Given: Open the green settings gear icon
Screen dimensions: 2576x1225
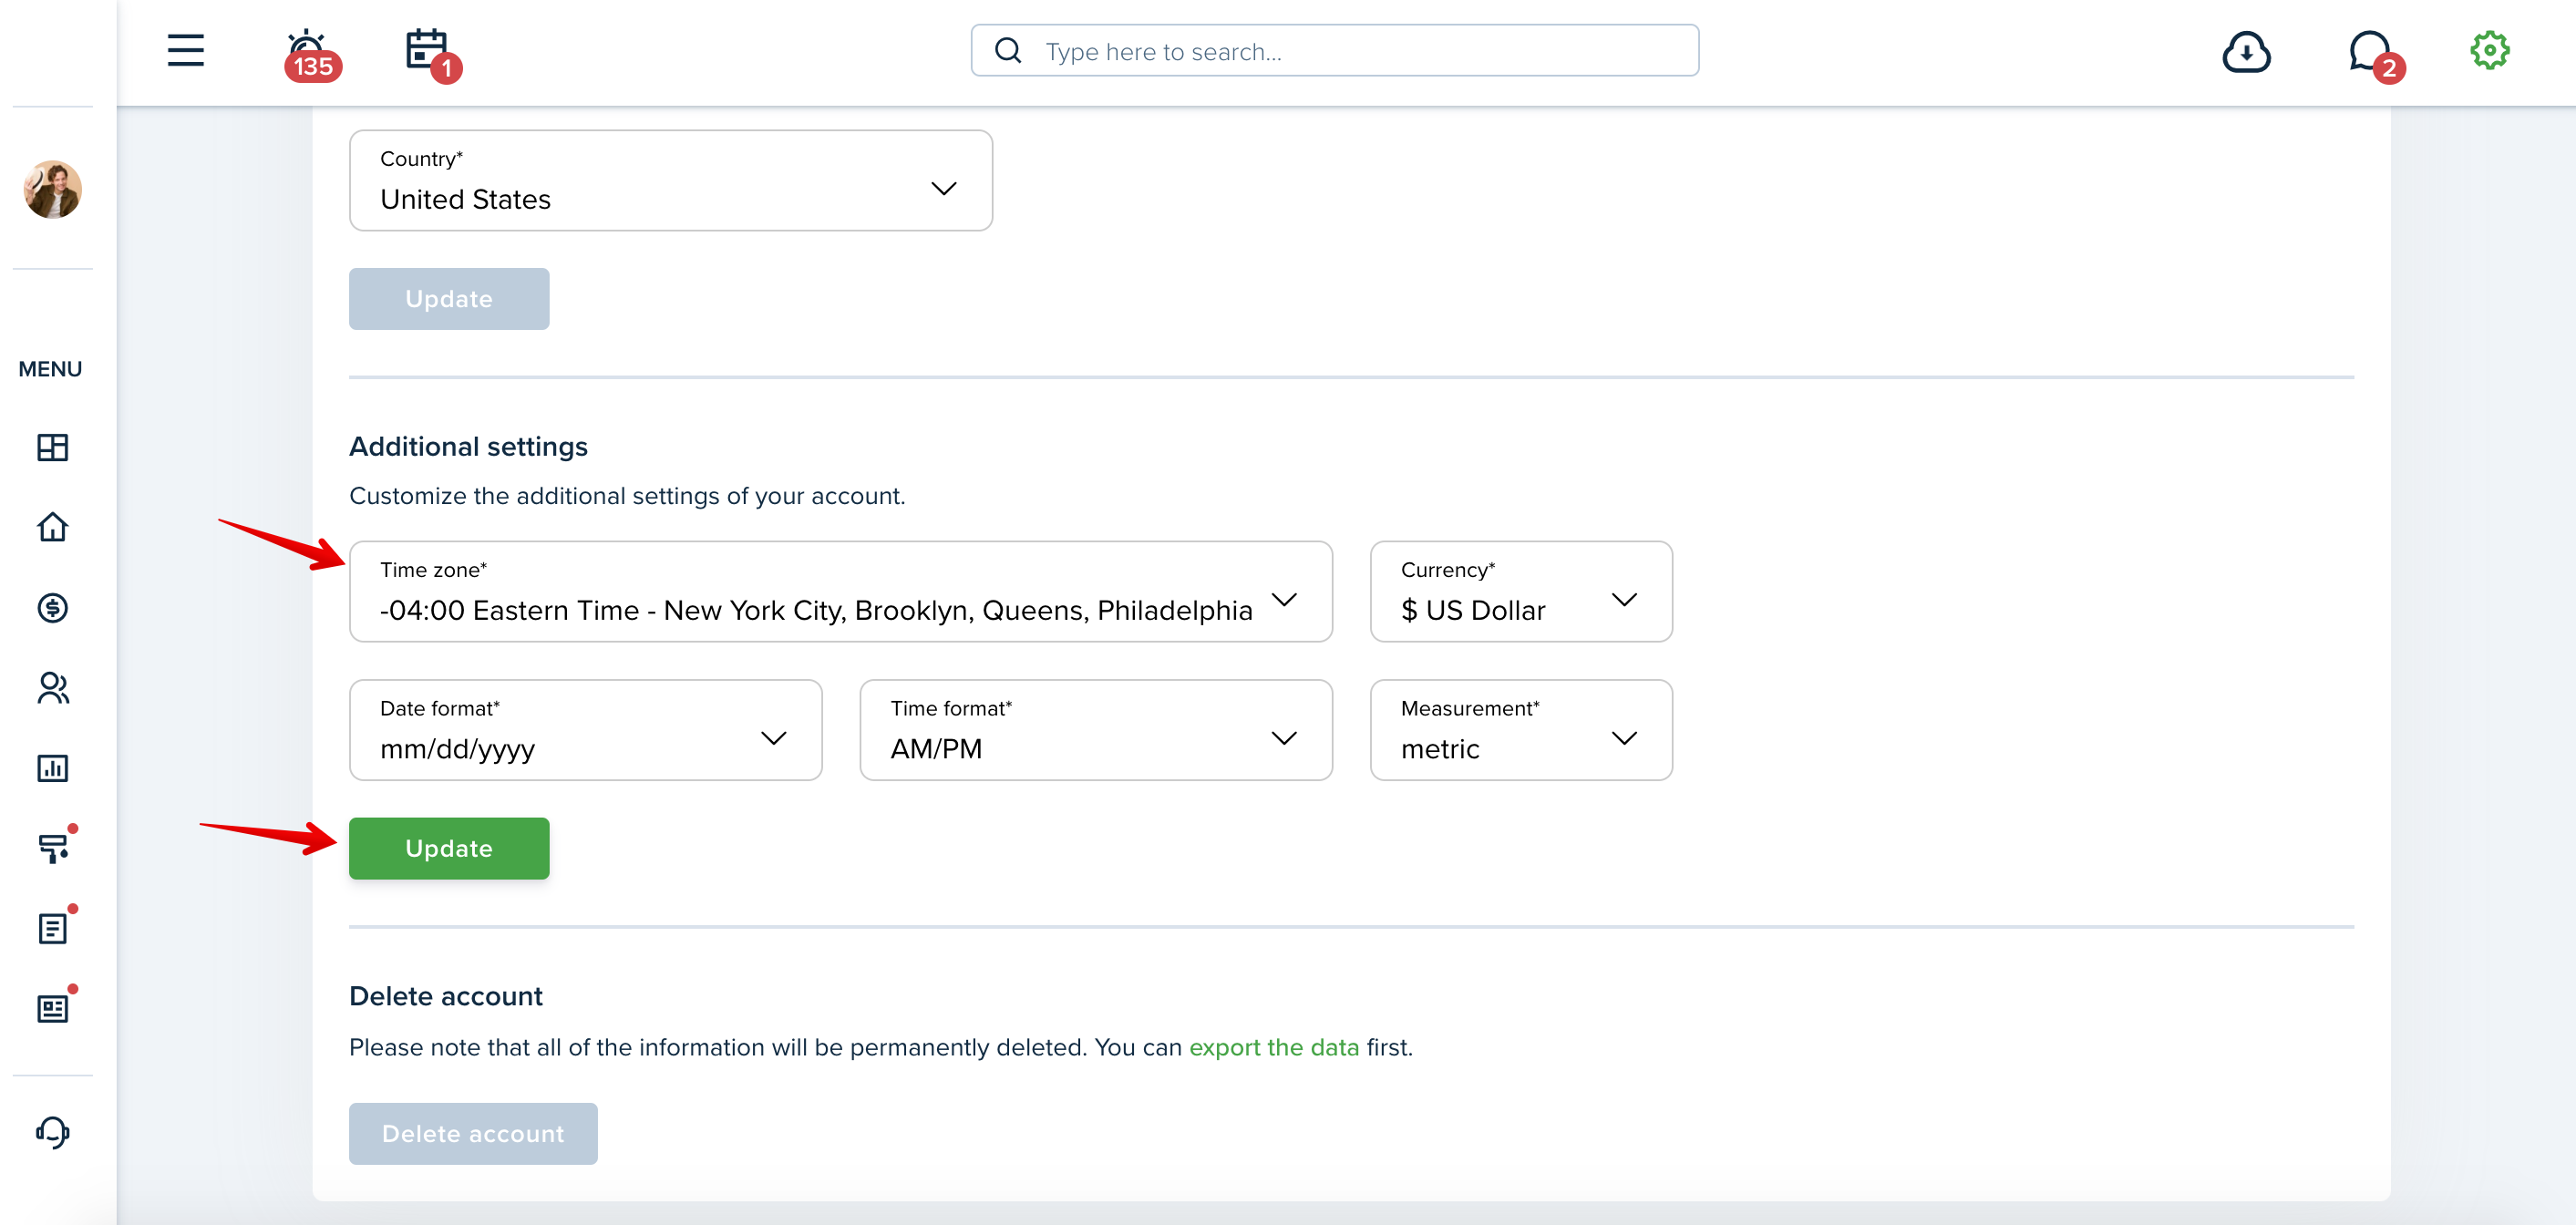Looking at the screenshot, I should tap(2490, 50).
